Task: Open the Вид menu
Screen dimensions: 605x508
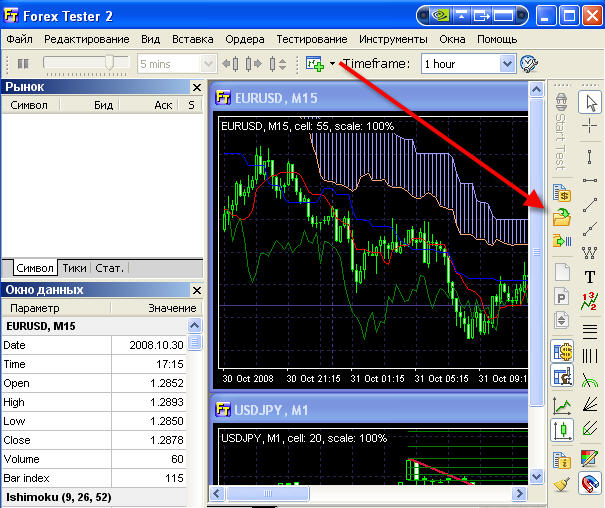Action: click(x=150, y=39)
